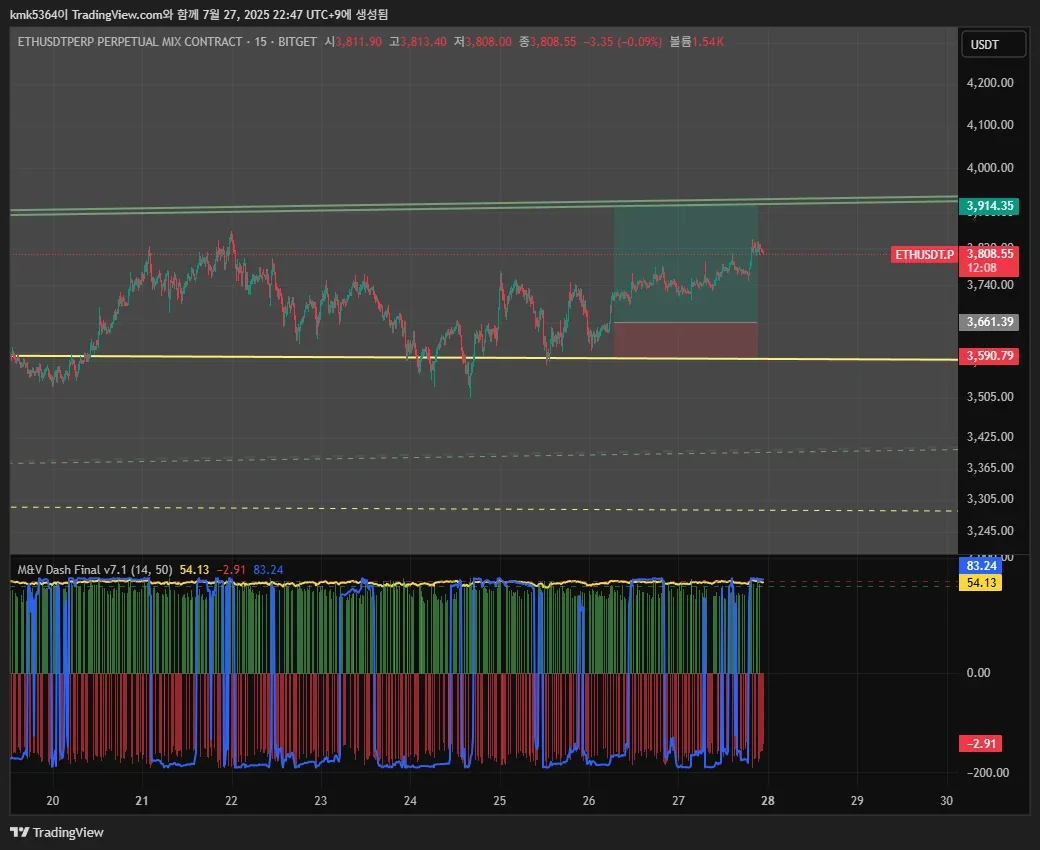Click the 4,100.00 price axis label
The height and width of the screenshot is (850, 1040).
coord(990,125)
